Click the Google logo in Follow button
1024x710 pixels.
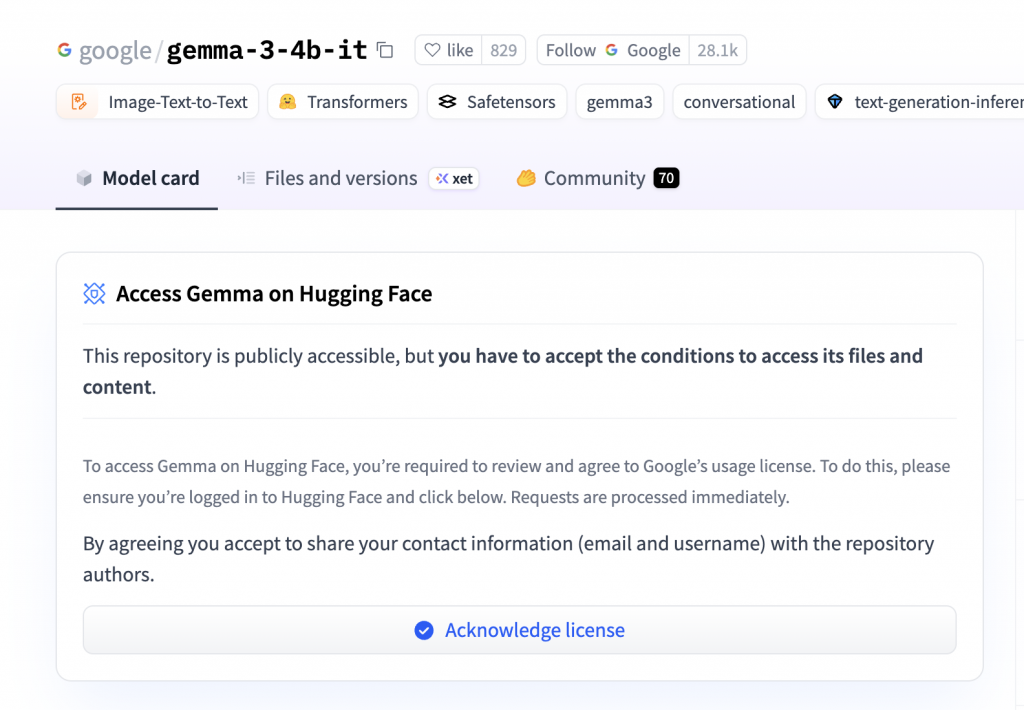point(611,50)
